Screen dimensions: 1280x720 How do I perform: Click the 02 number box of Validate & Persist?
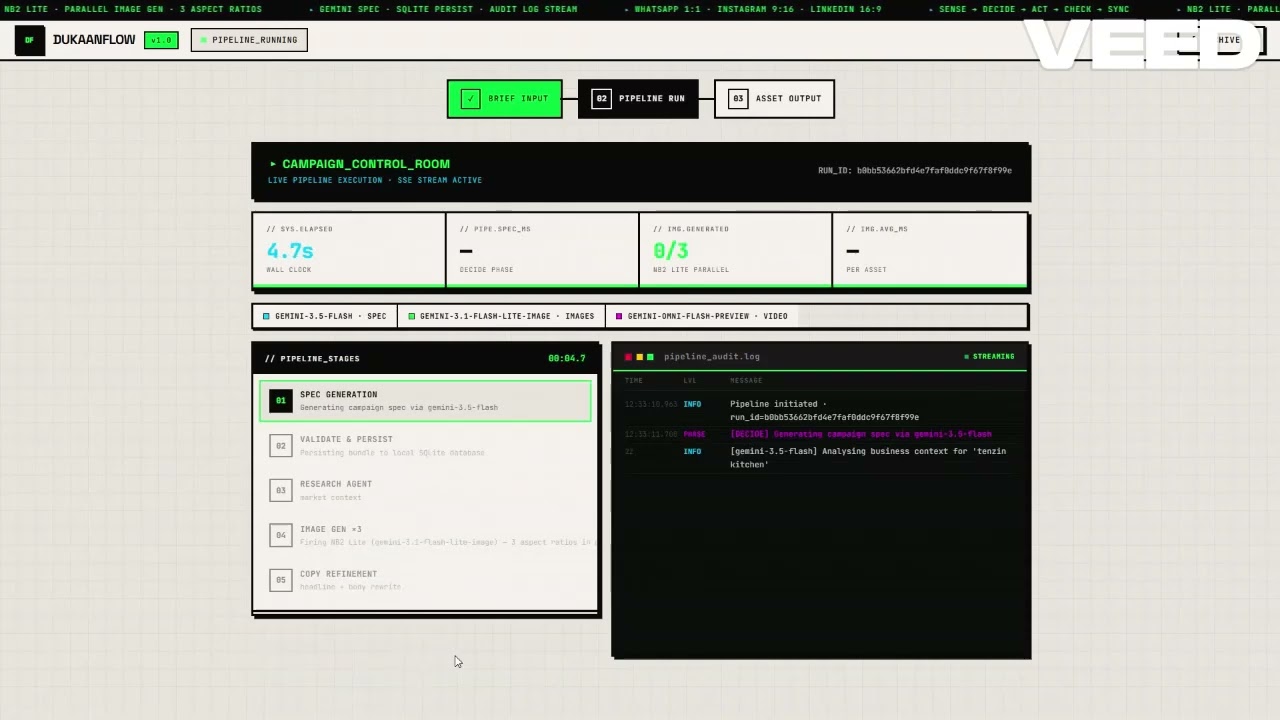[x=281, y=445]
